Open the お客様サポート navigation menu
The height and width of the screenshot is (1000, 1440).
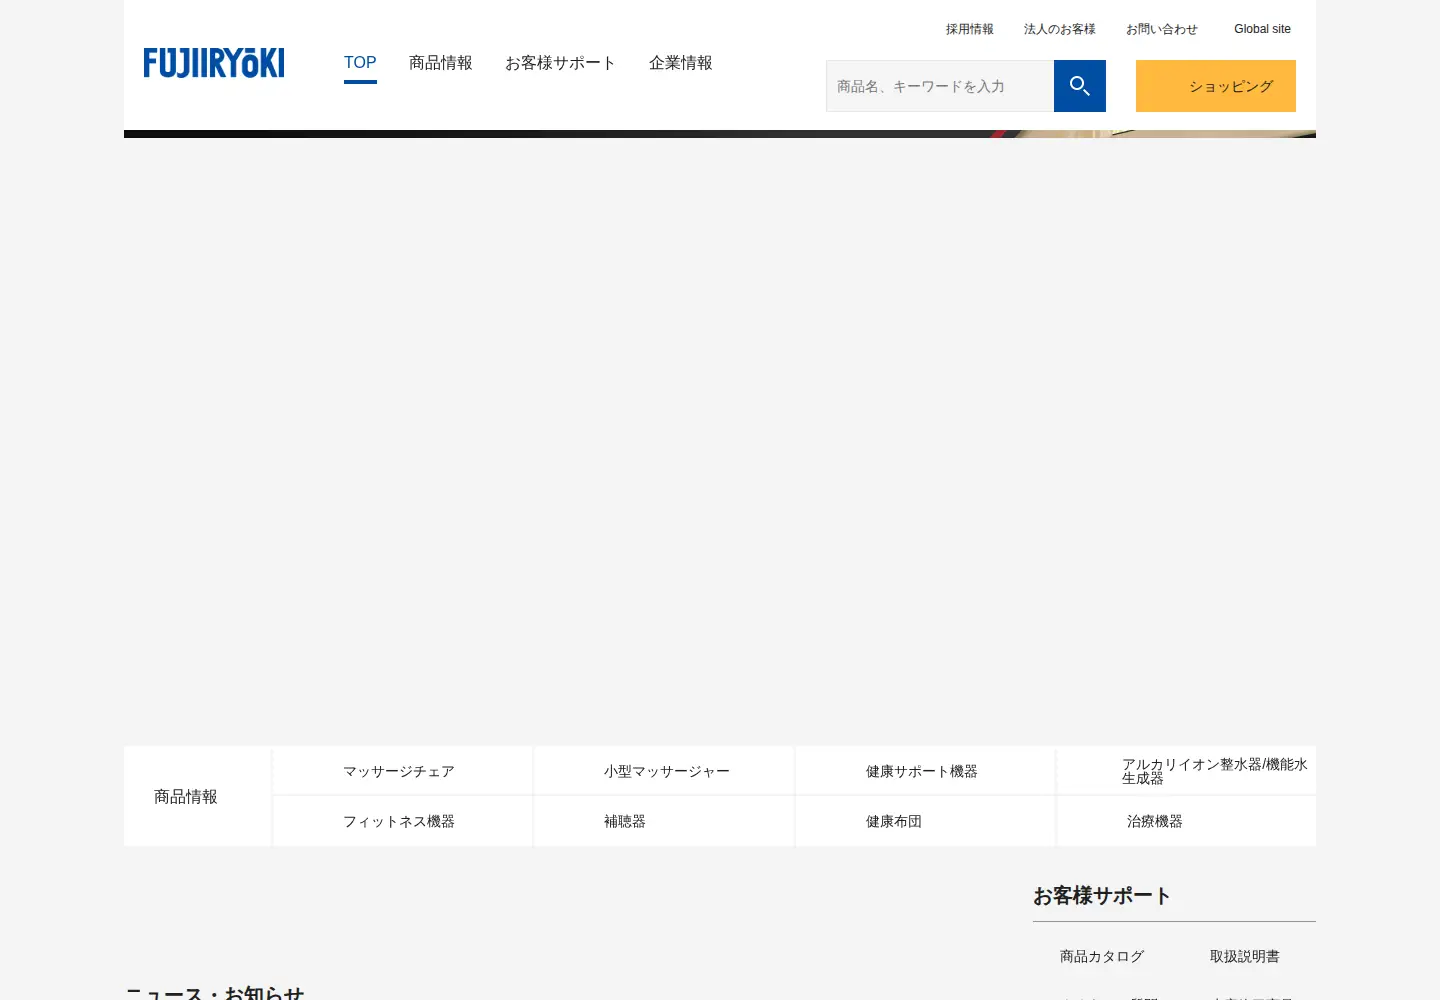point(561,63)
